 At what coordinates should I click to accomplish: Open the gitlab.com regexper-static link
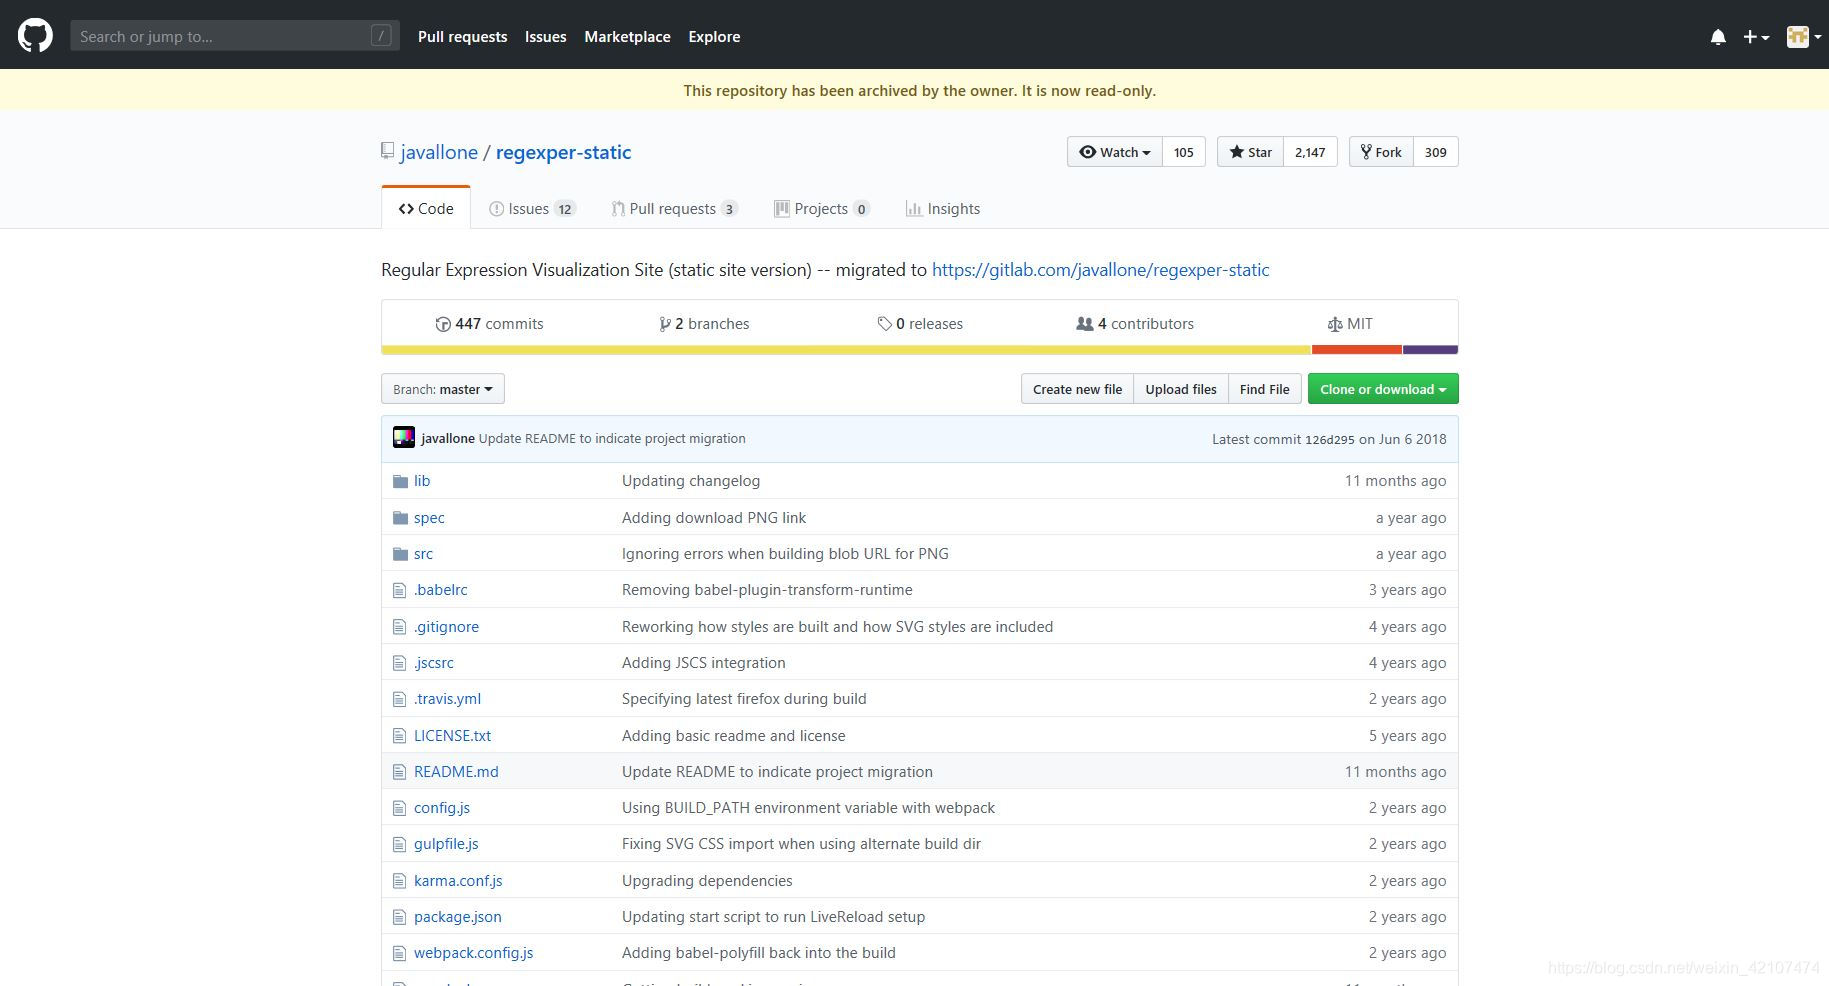(x=1100, y=270)
